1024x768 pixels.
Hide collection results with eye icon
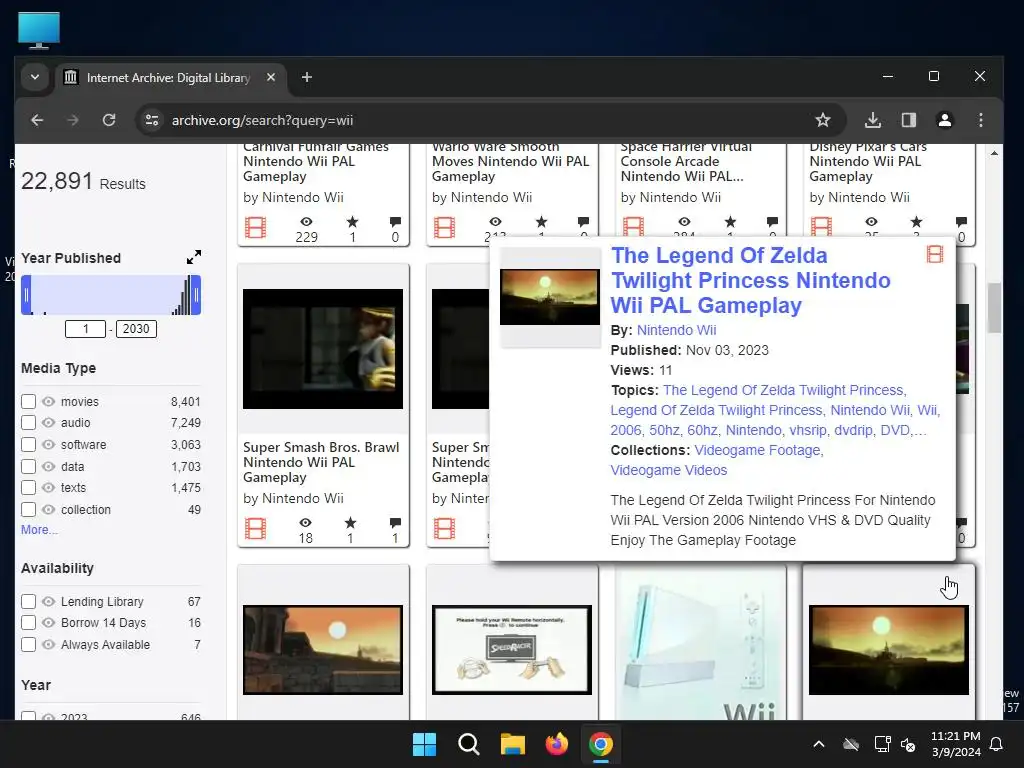48,509
